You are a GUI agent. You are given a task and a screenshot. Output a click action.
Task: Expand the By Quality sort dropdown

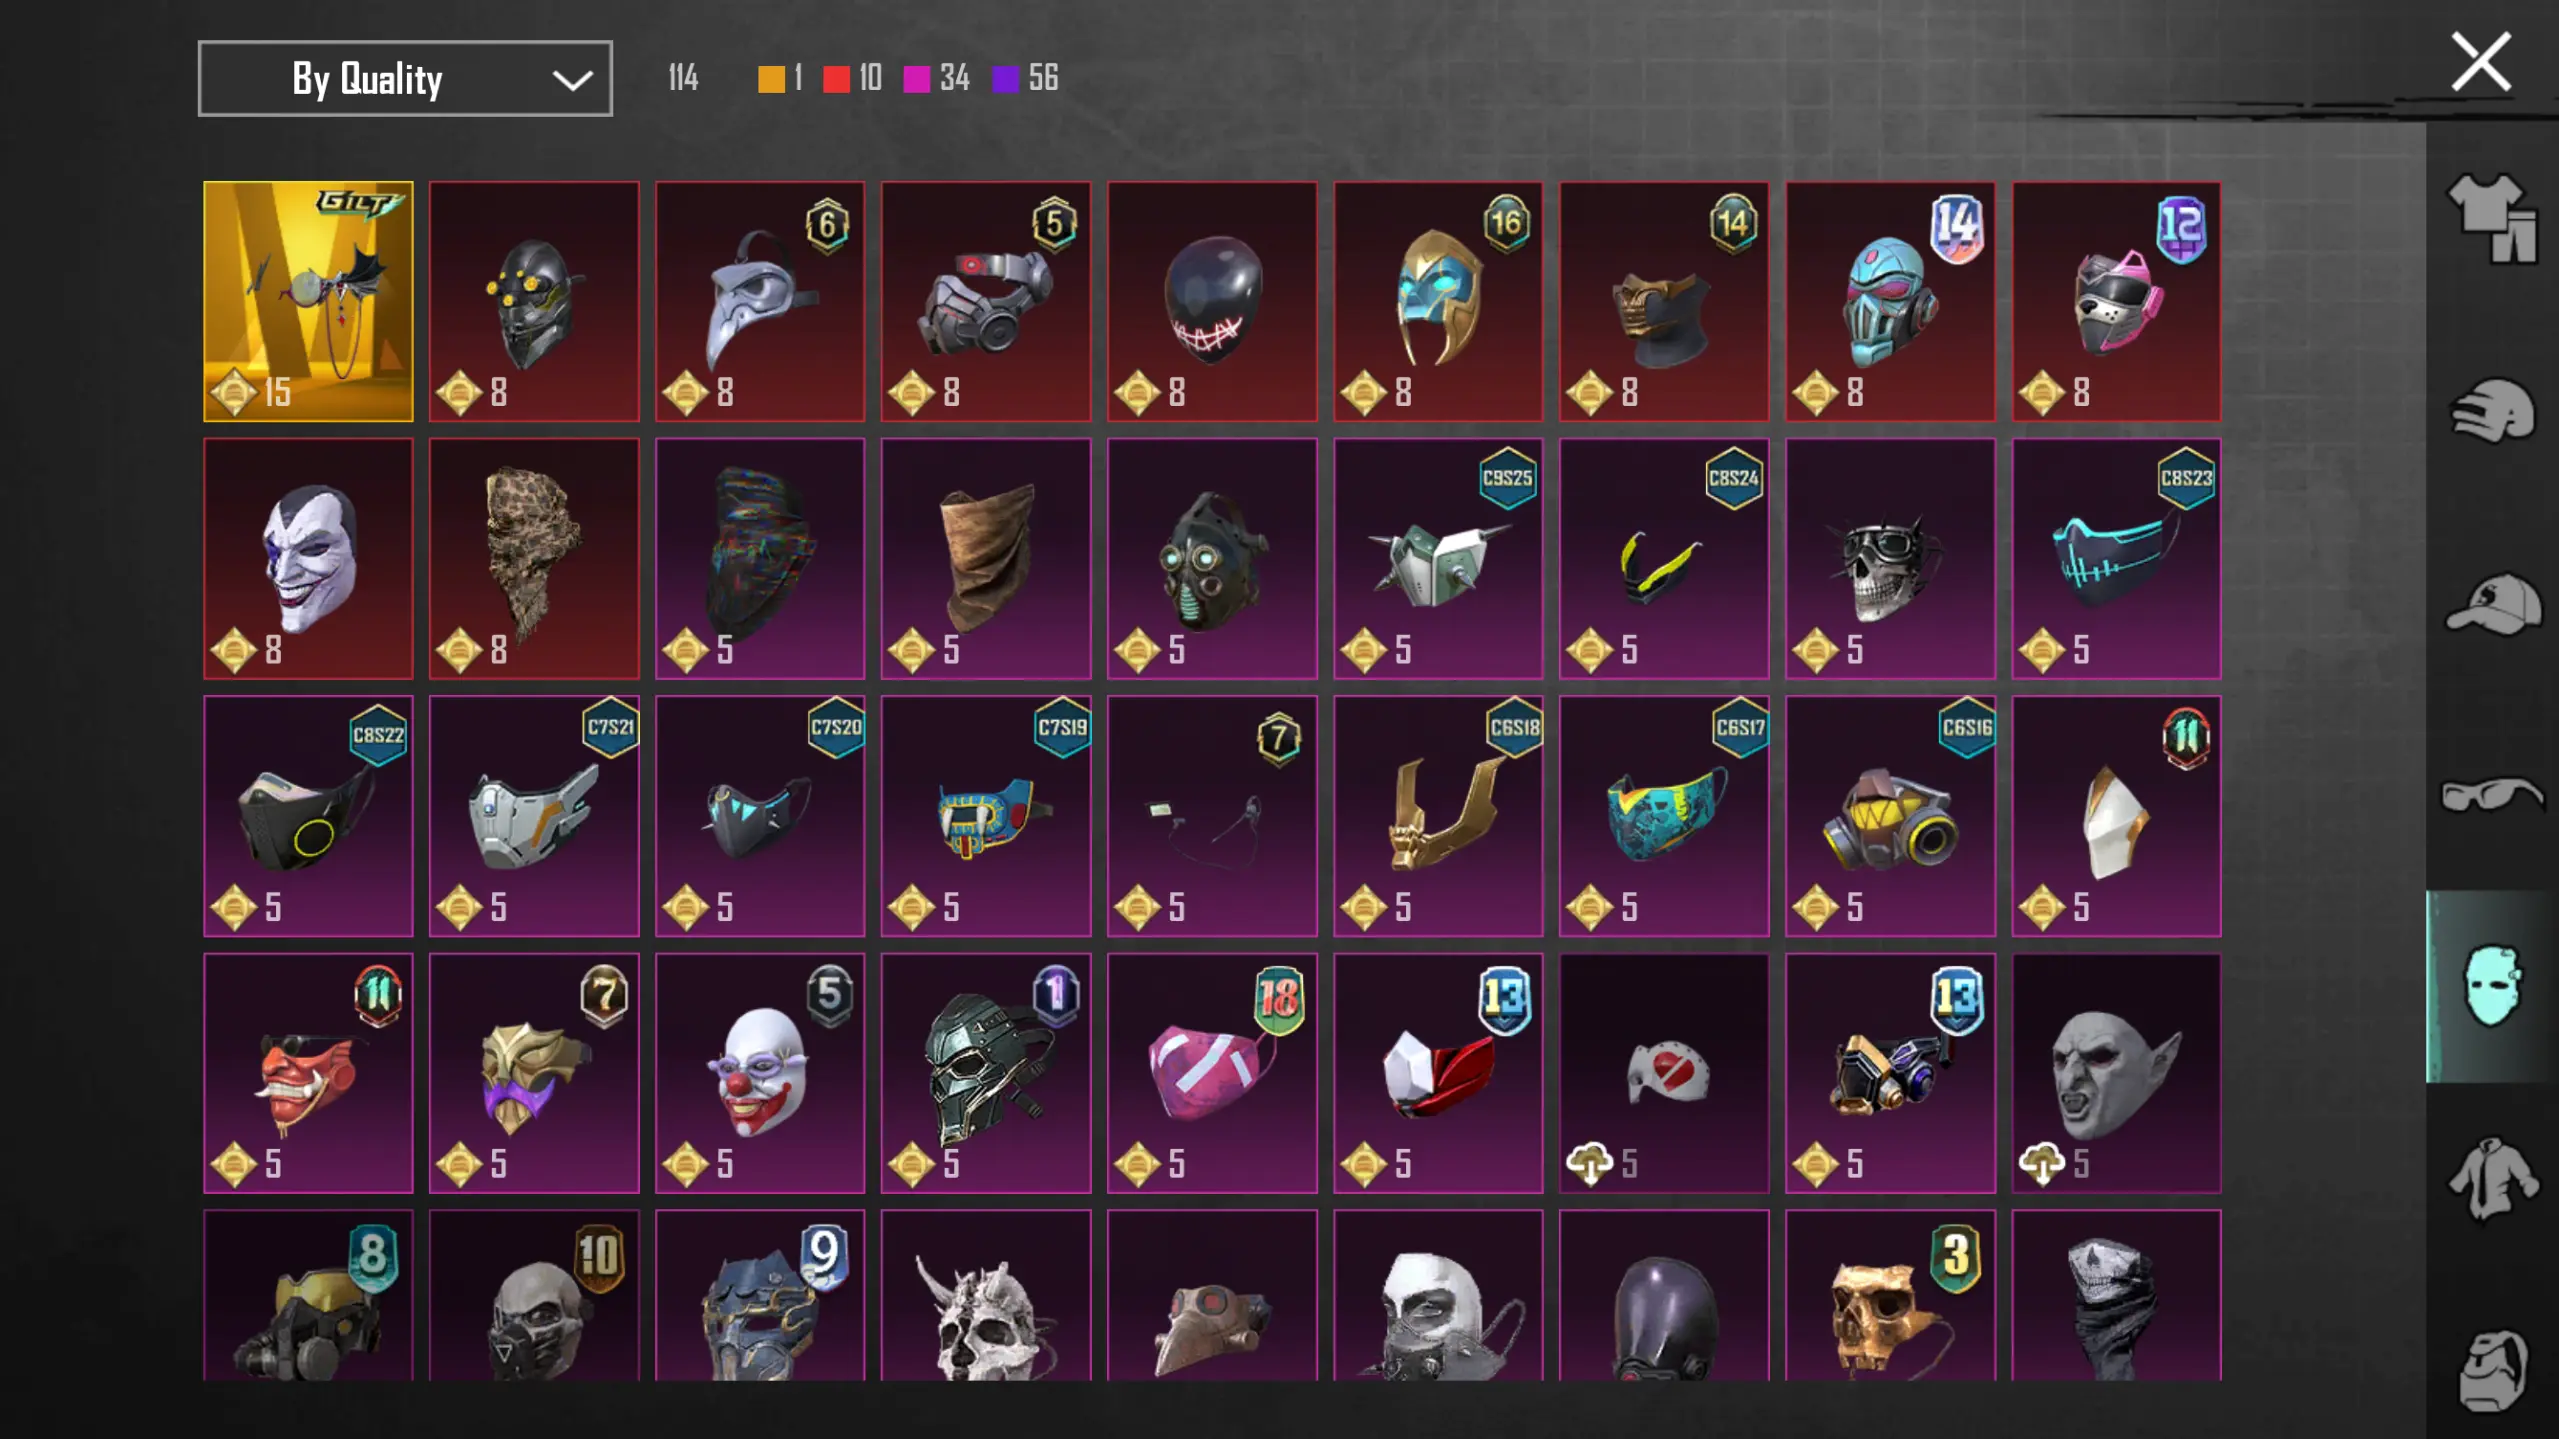[x=405, y=78]
